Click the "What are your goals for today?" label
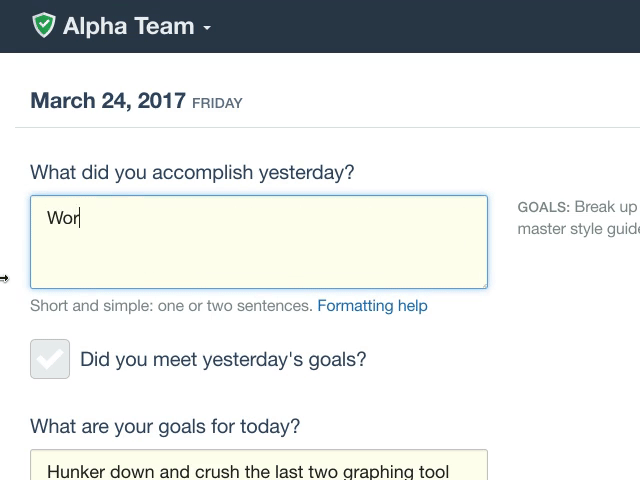 [165, 426]
